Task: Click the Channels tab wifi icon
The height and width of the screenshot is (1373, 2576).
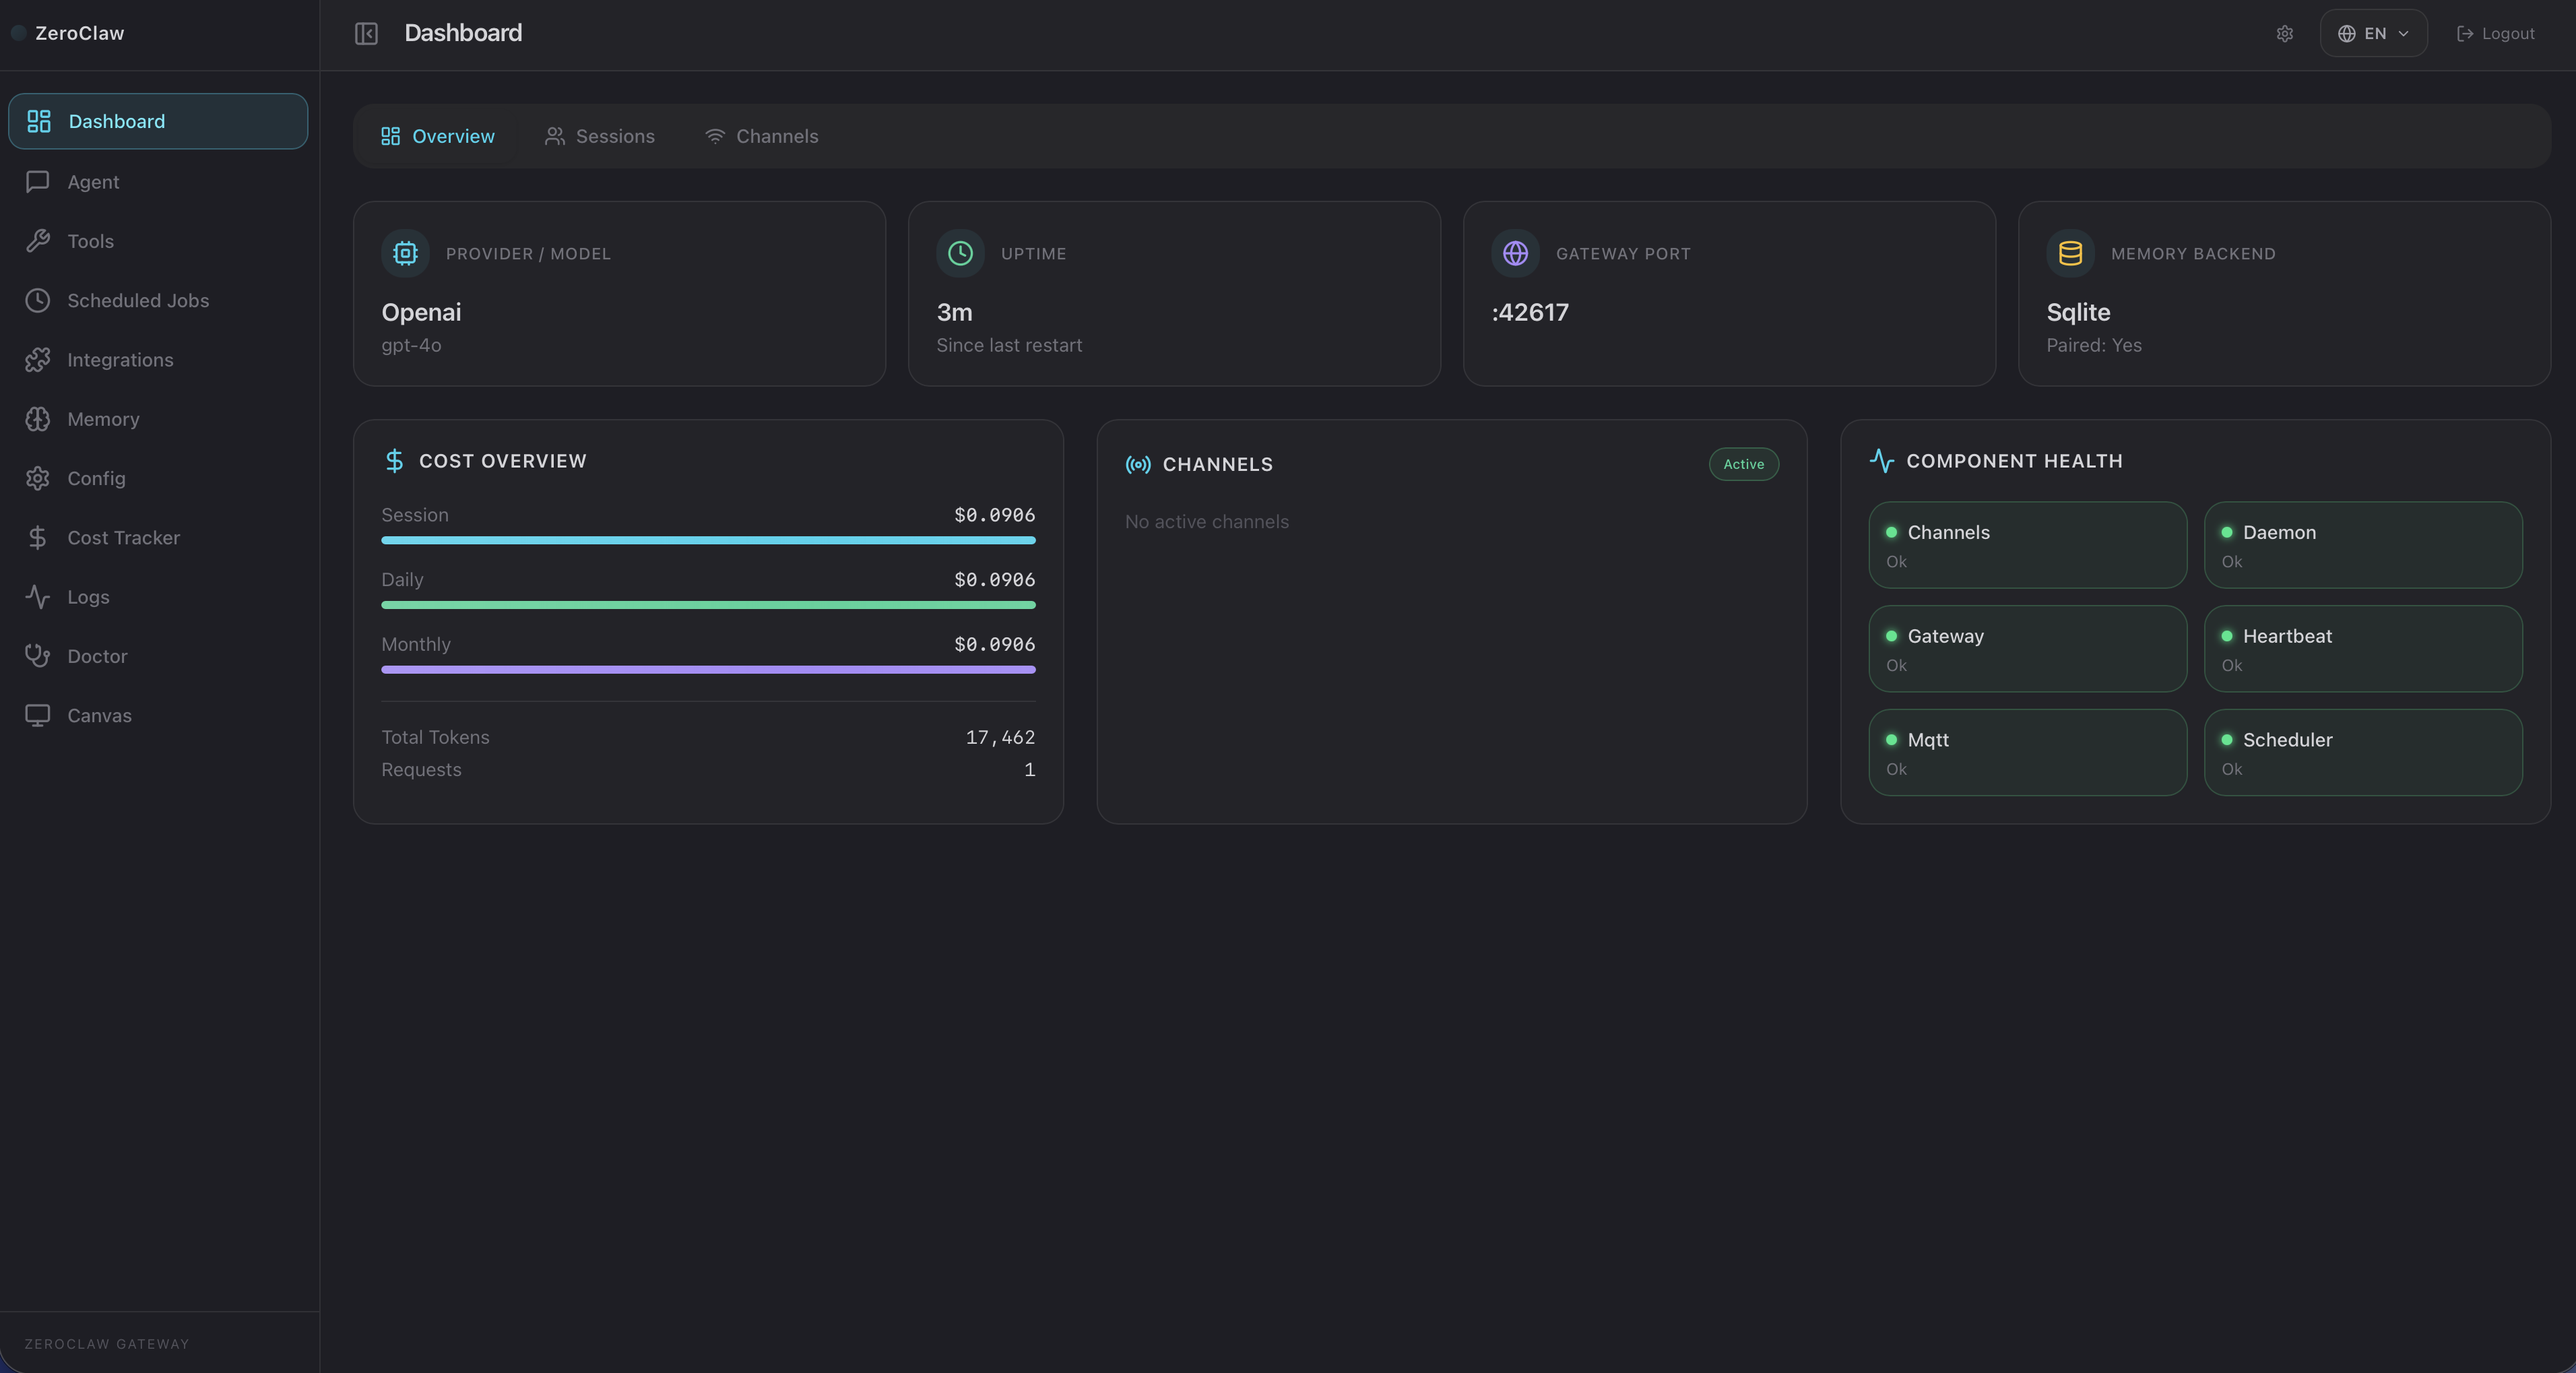Action: [x=715, y=136]
